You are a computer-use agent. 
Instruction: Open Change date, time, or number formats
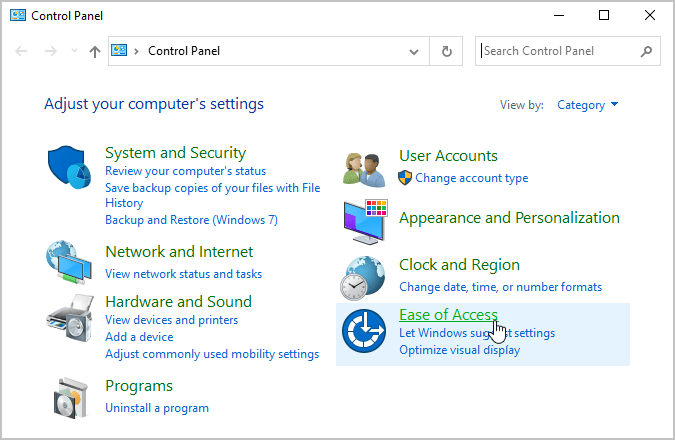pyautogui.click(x=500, y=287)
